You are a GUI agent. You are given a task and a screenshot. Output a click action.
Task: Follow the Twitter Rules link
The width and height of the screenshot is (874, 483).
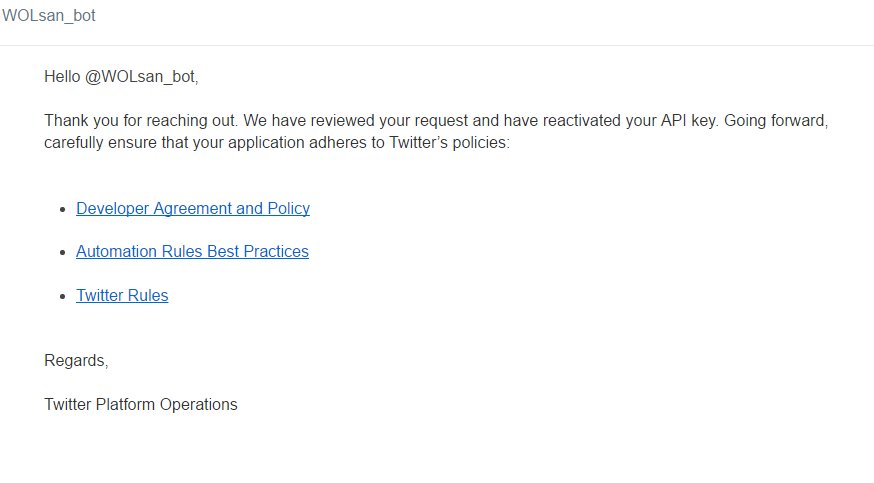click(122, 295)
